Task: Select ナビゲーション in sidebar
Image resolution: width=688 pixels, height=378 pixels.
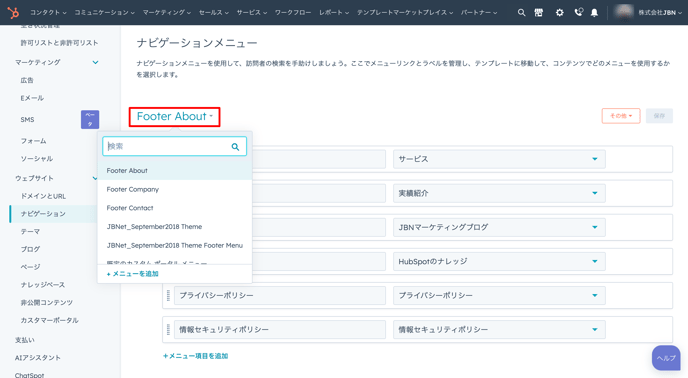Action: (x=43, y=214)
